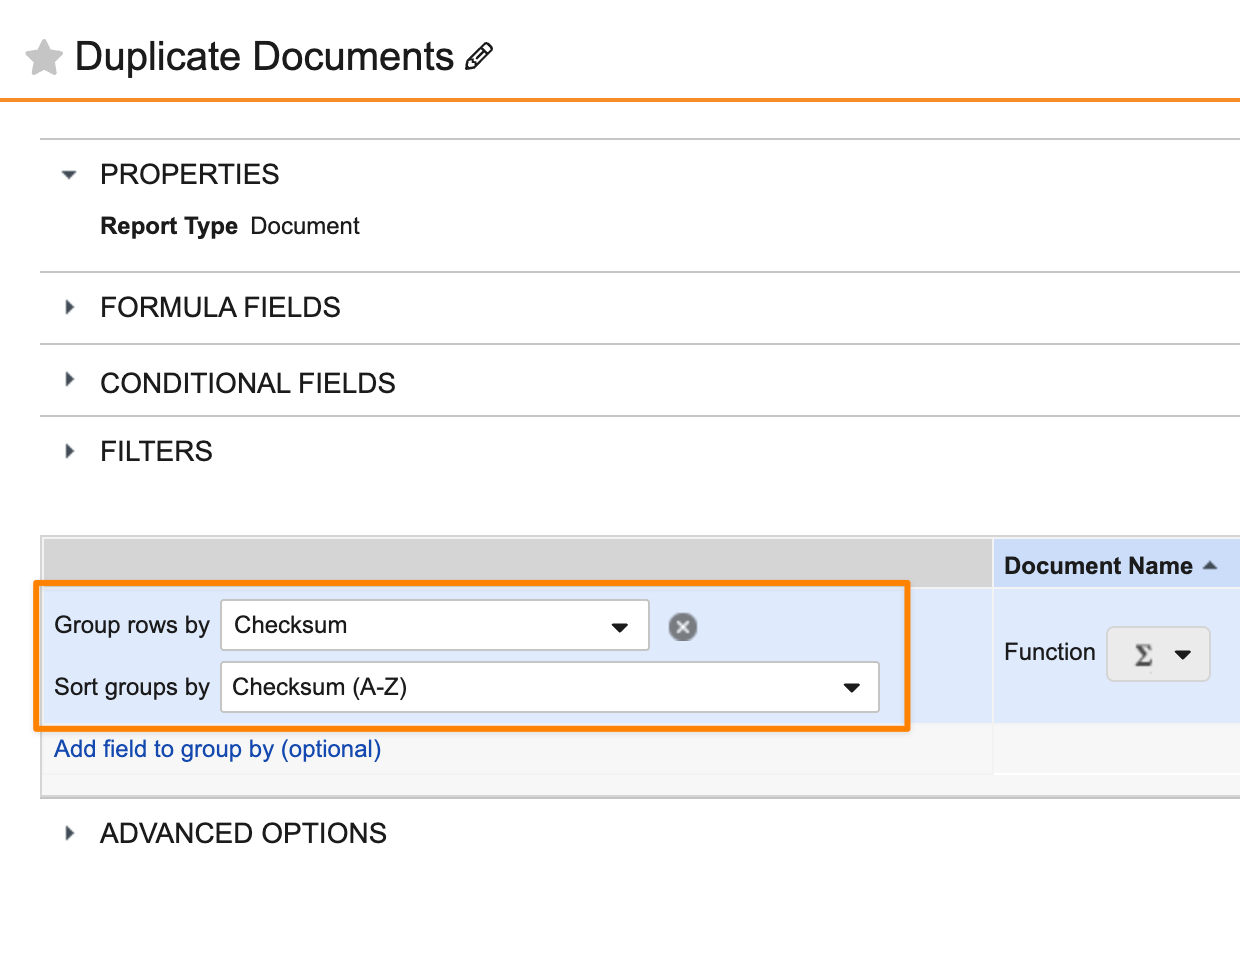Viewport: 1240px width, 970px height.
Task: Click the Duplicate Documents report title
Action: (264, 57)
